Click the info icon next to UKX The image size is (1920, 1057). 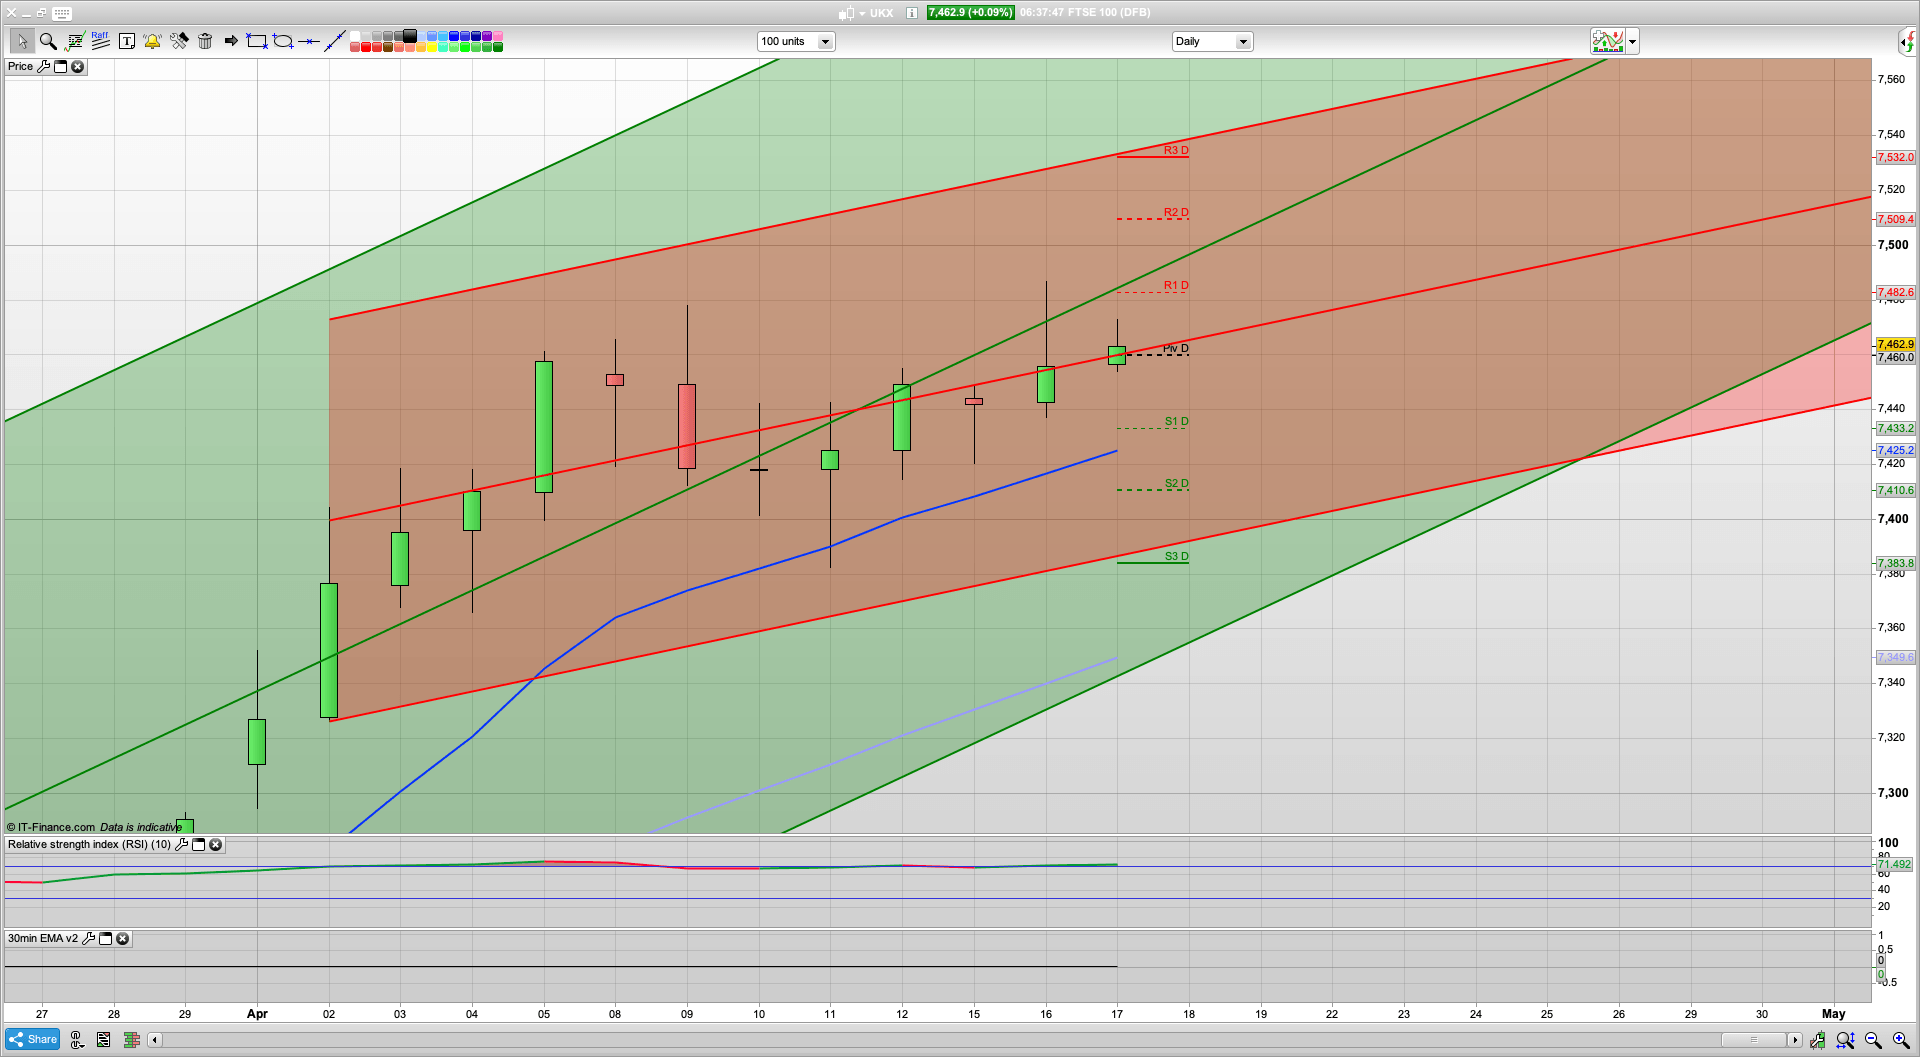pyautogui.click(x=911, y=13)
